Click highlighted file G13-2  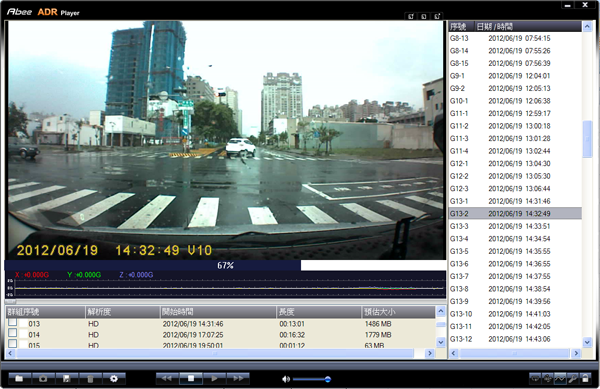[x=515, y=214]
